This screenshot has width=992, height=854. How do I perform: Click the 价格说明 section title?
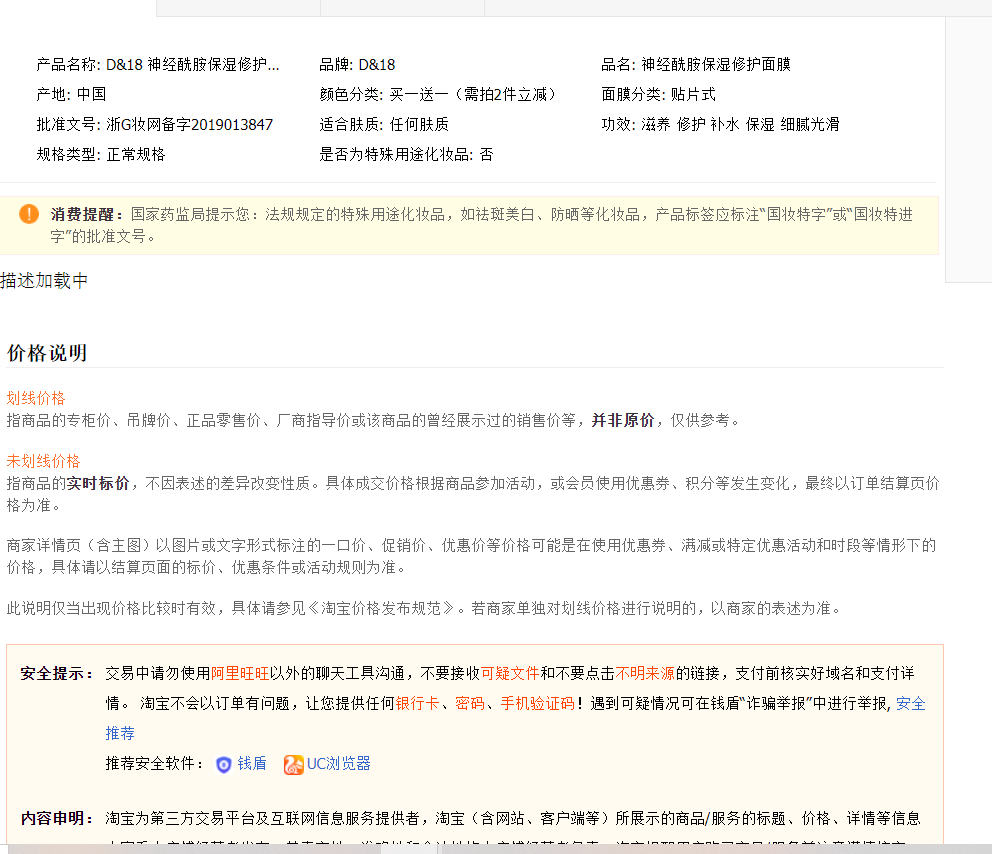tap(47, 353)
